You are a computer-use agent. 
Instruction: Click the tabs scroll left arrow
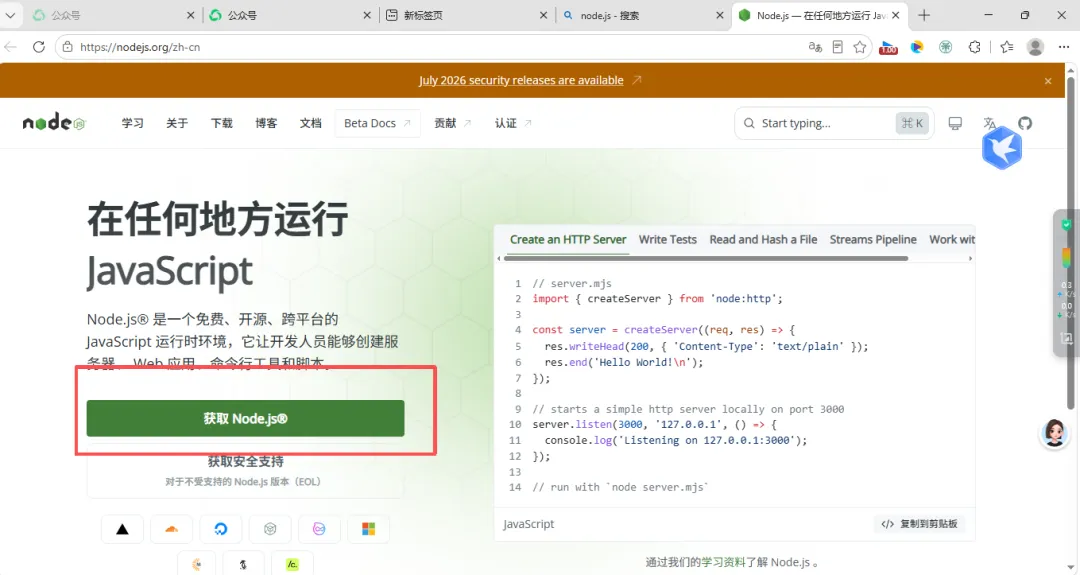pyautogui.click(x=499, y=258)
